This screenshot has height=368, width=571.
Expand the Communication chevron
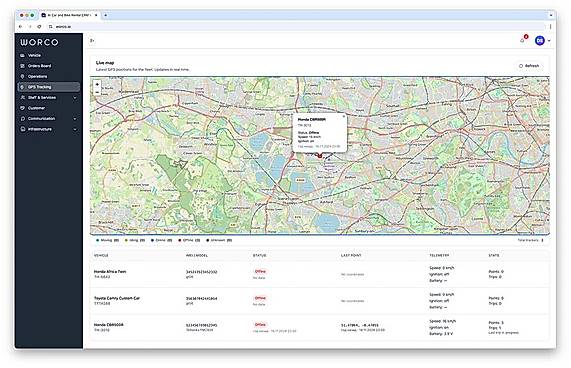click(75, 119)
